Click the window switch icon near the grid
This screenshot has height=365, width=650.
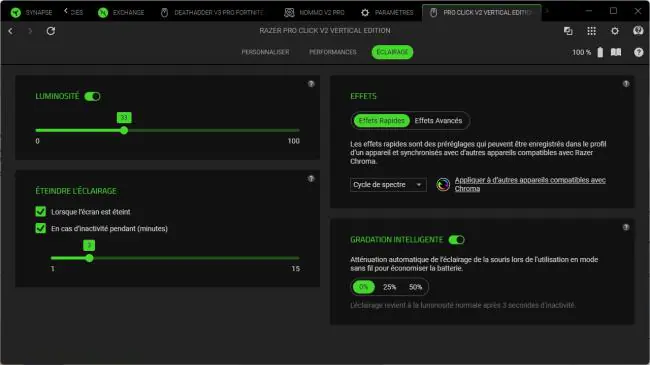pyautogui.click(x=568, y=31)
